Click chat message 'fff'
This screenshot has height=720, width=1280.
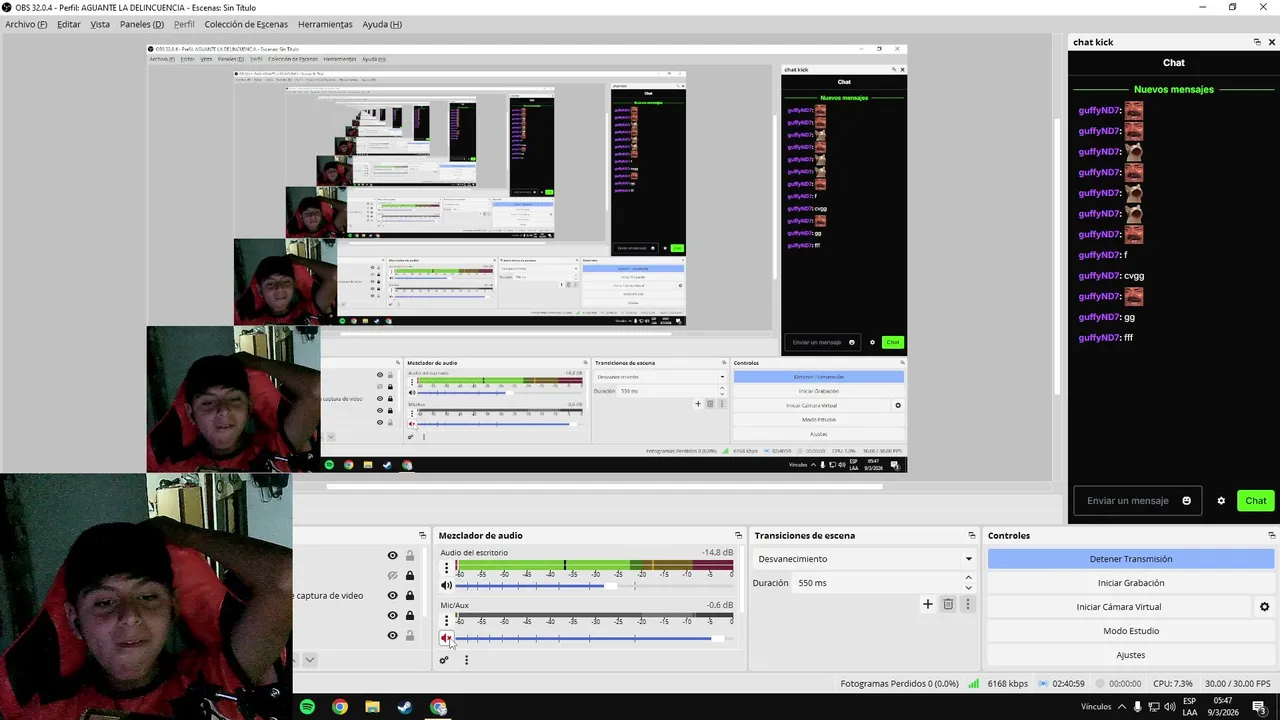coord(1128,338)
